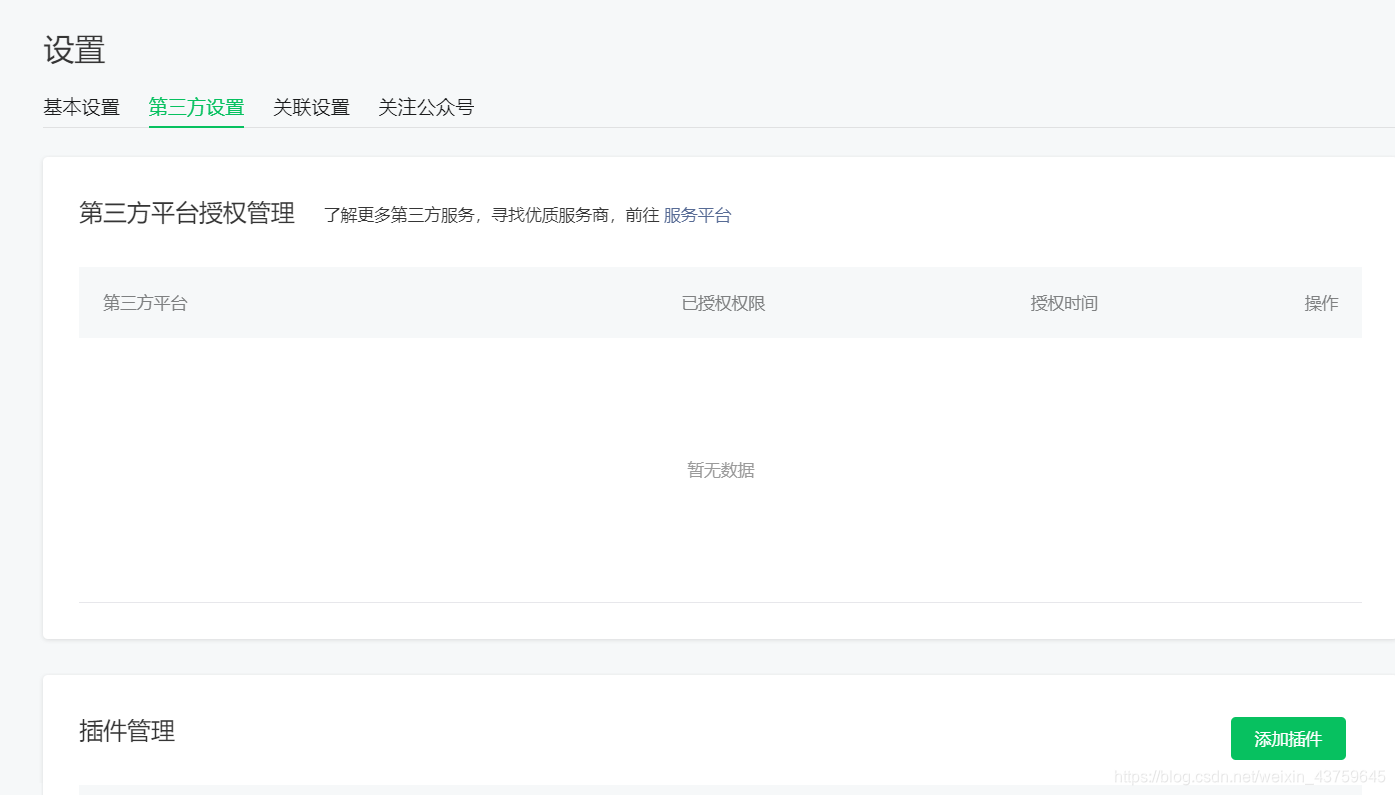Switch to the 关联设置 tab
1395x795 pixels.
311,107
